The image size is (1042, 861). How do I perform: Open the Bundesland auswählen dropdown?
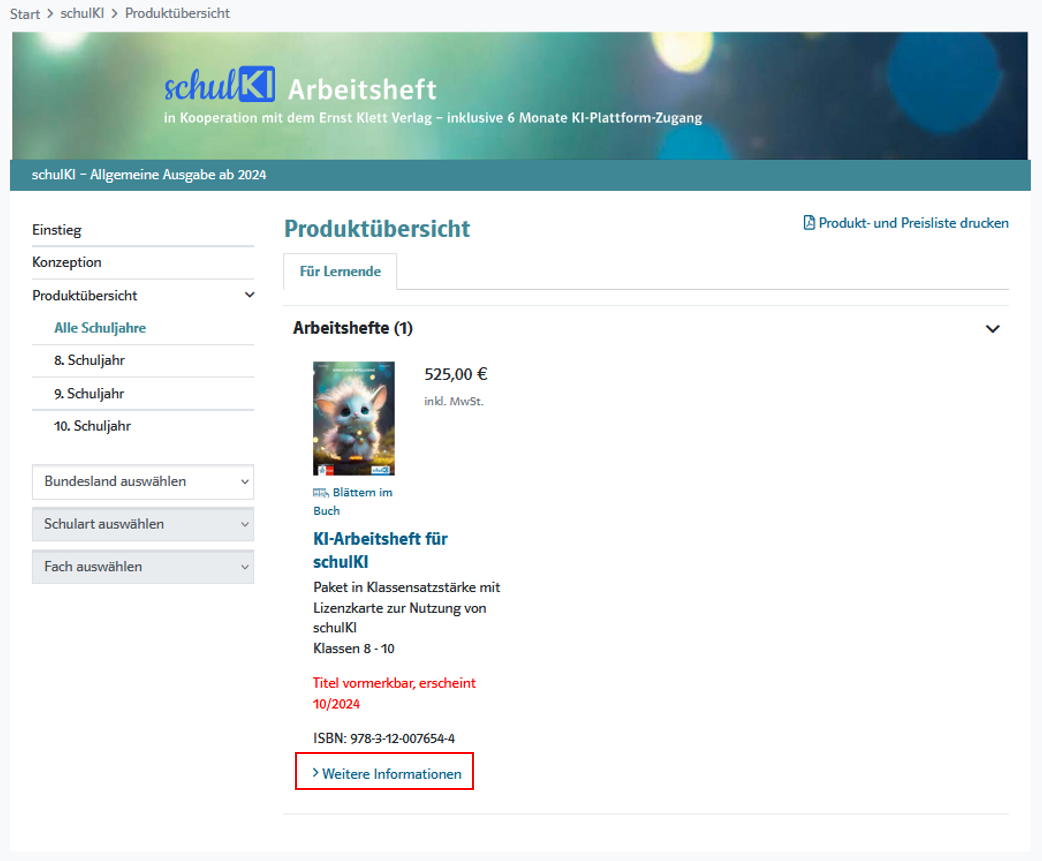click(x=143, y=481)
